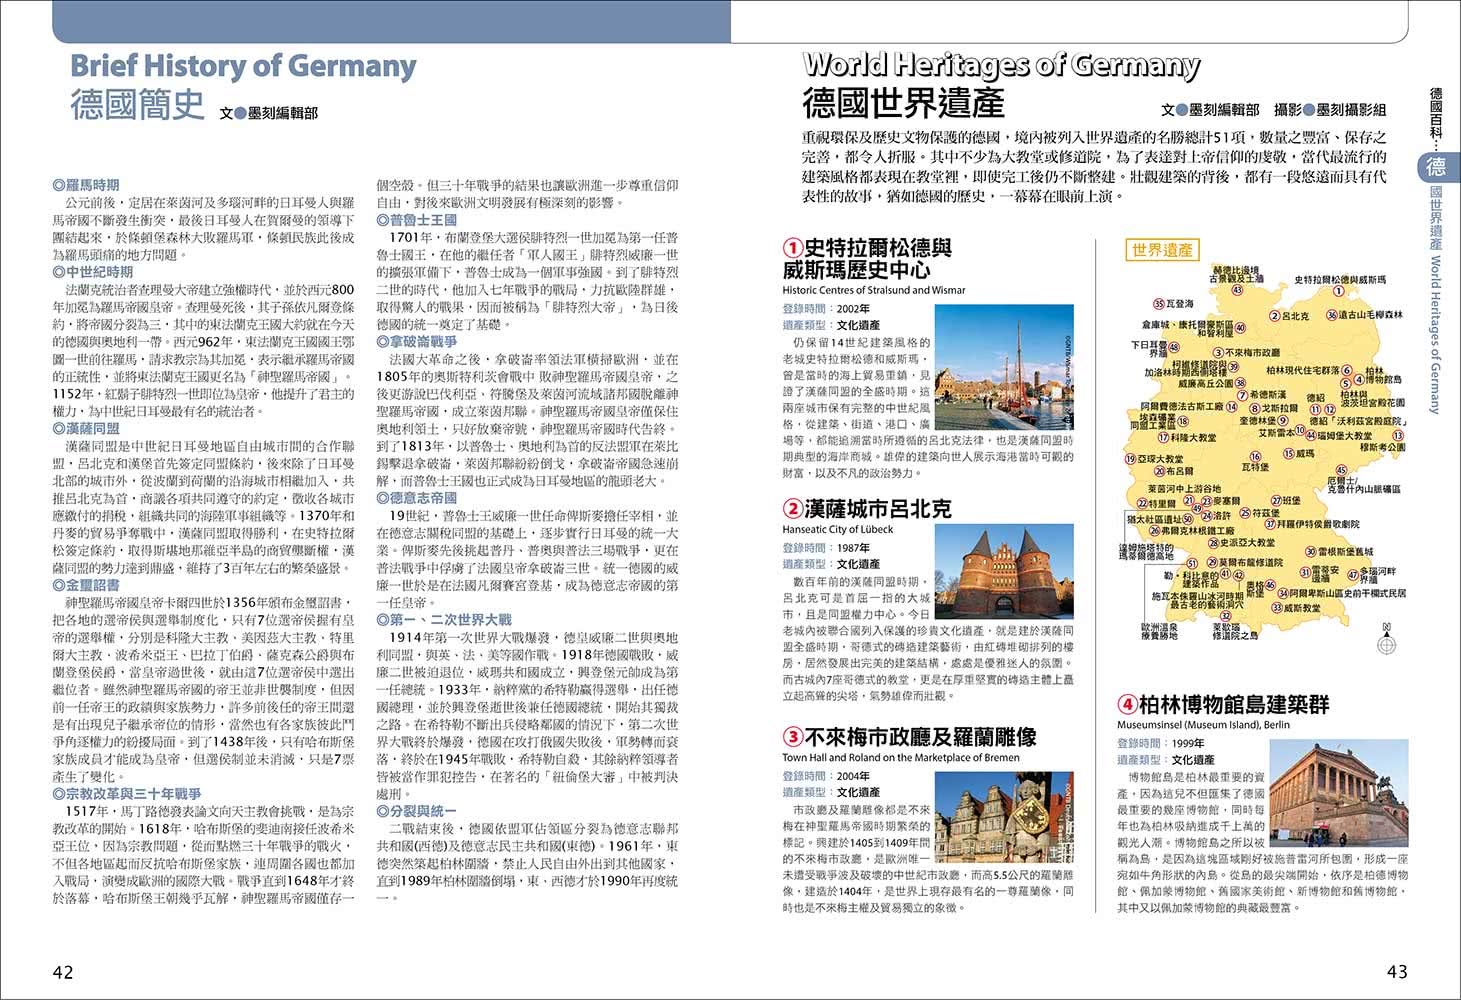Click map marker 33 for 威斯教堂
1461x1000 pixels.
click(x=1276, y=607)
